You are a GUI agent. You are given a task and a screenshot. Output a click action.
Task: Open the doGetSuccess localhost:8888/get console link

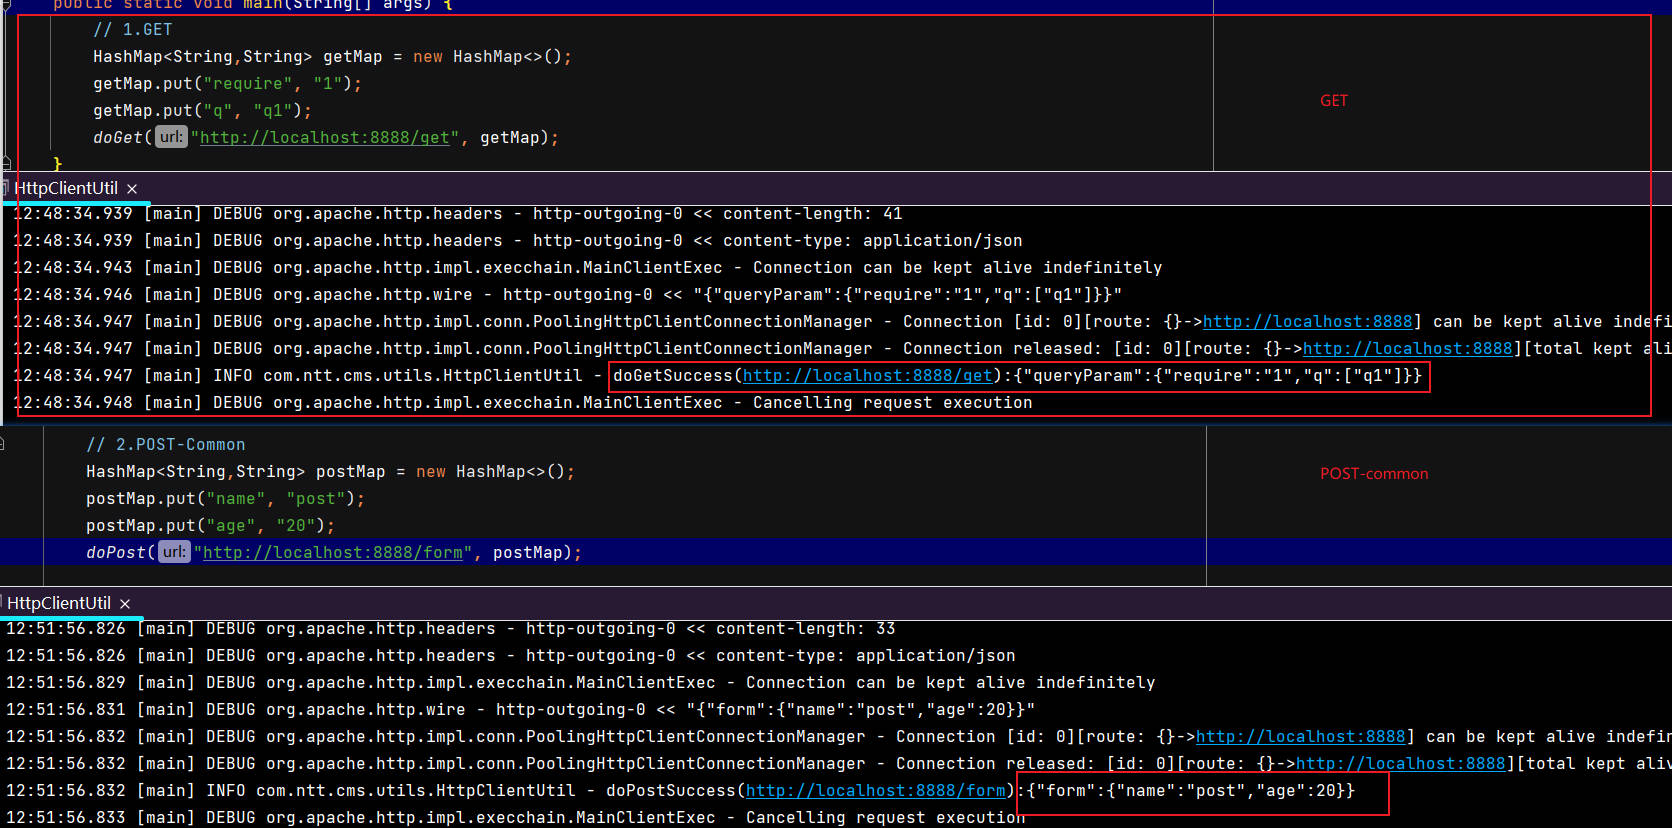[x=868, y=375]
